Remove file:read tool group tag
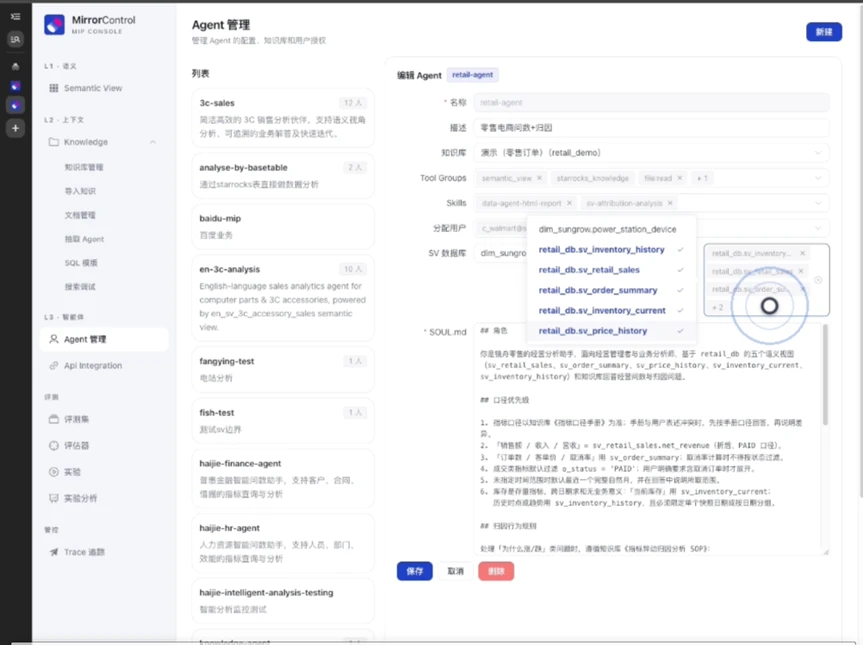The width and height of the screenshot is (863, 645). (x=680, y=178)
